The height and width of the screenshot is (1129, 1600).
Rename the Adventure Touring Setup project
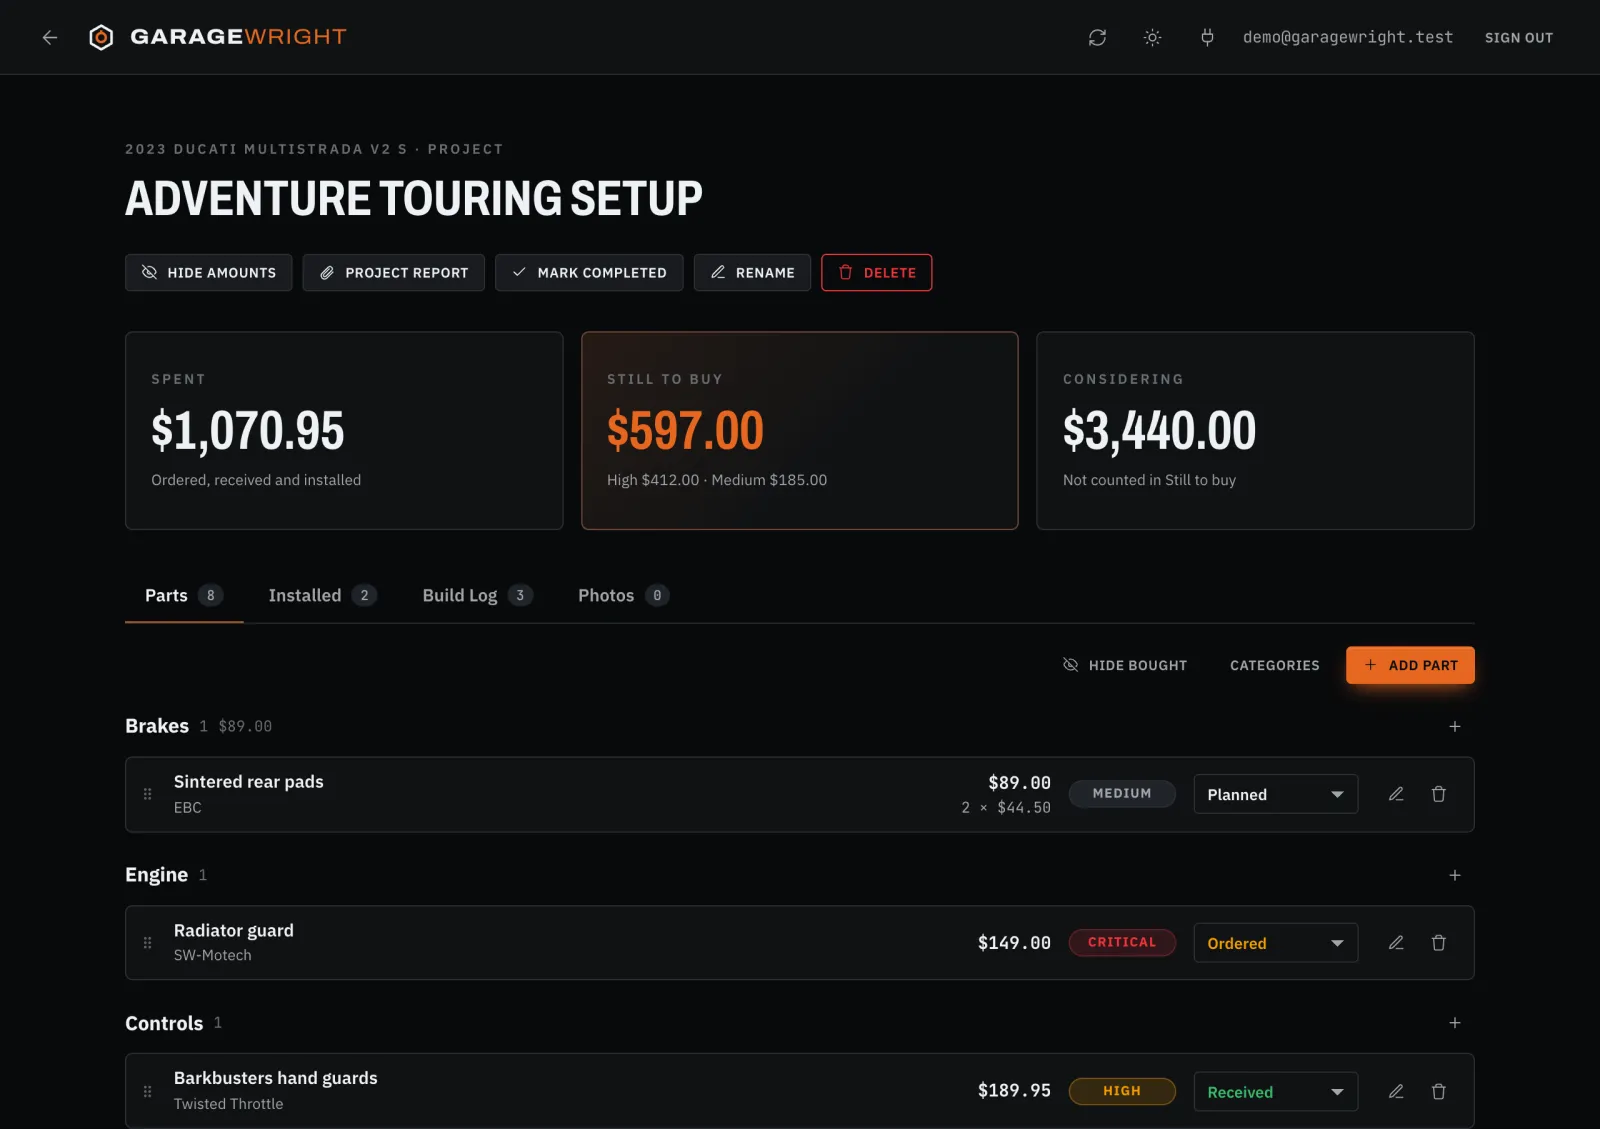[x=752, y=272]
